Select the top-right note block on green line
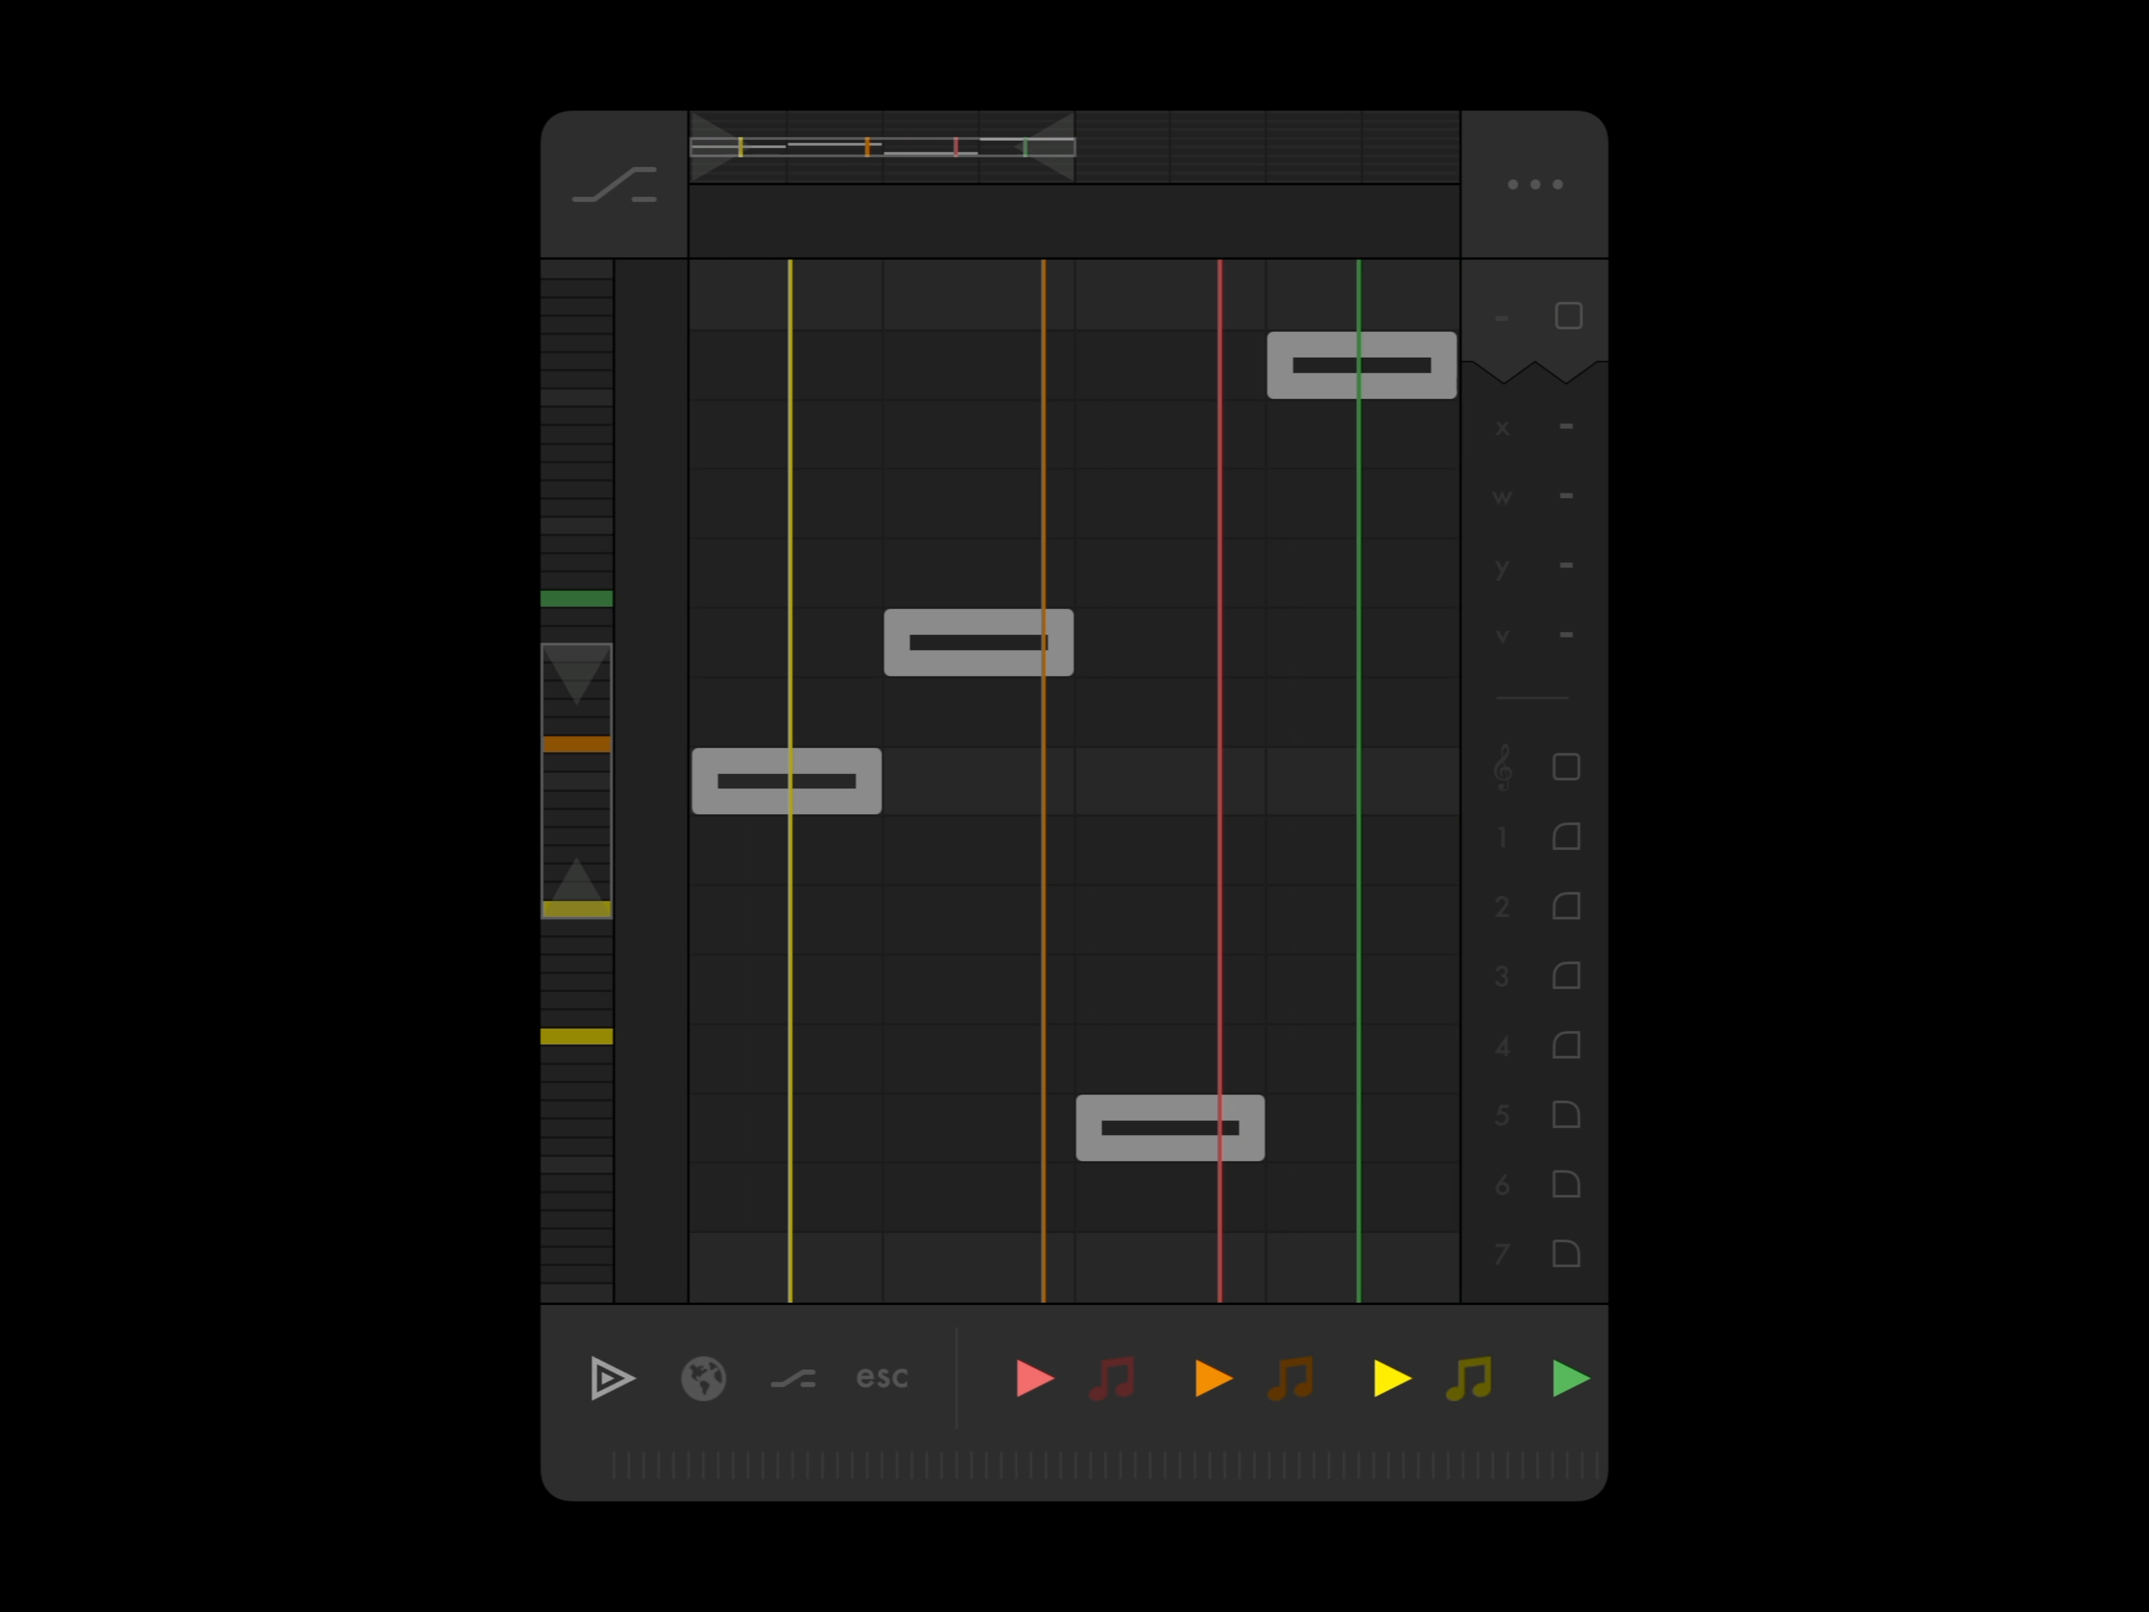Screen dimensions: 2149x1612 point(1361,365)
